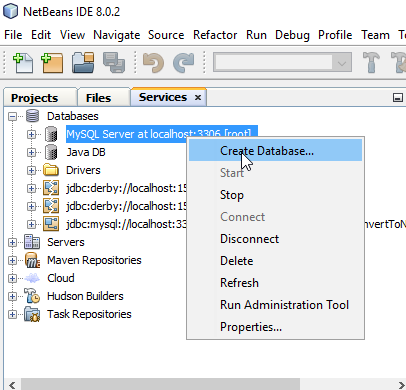Click the jdbc:mysql connection icon

pyautogui.click(x=51, y=224)
